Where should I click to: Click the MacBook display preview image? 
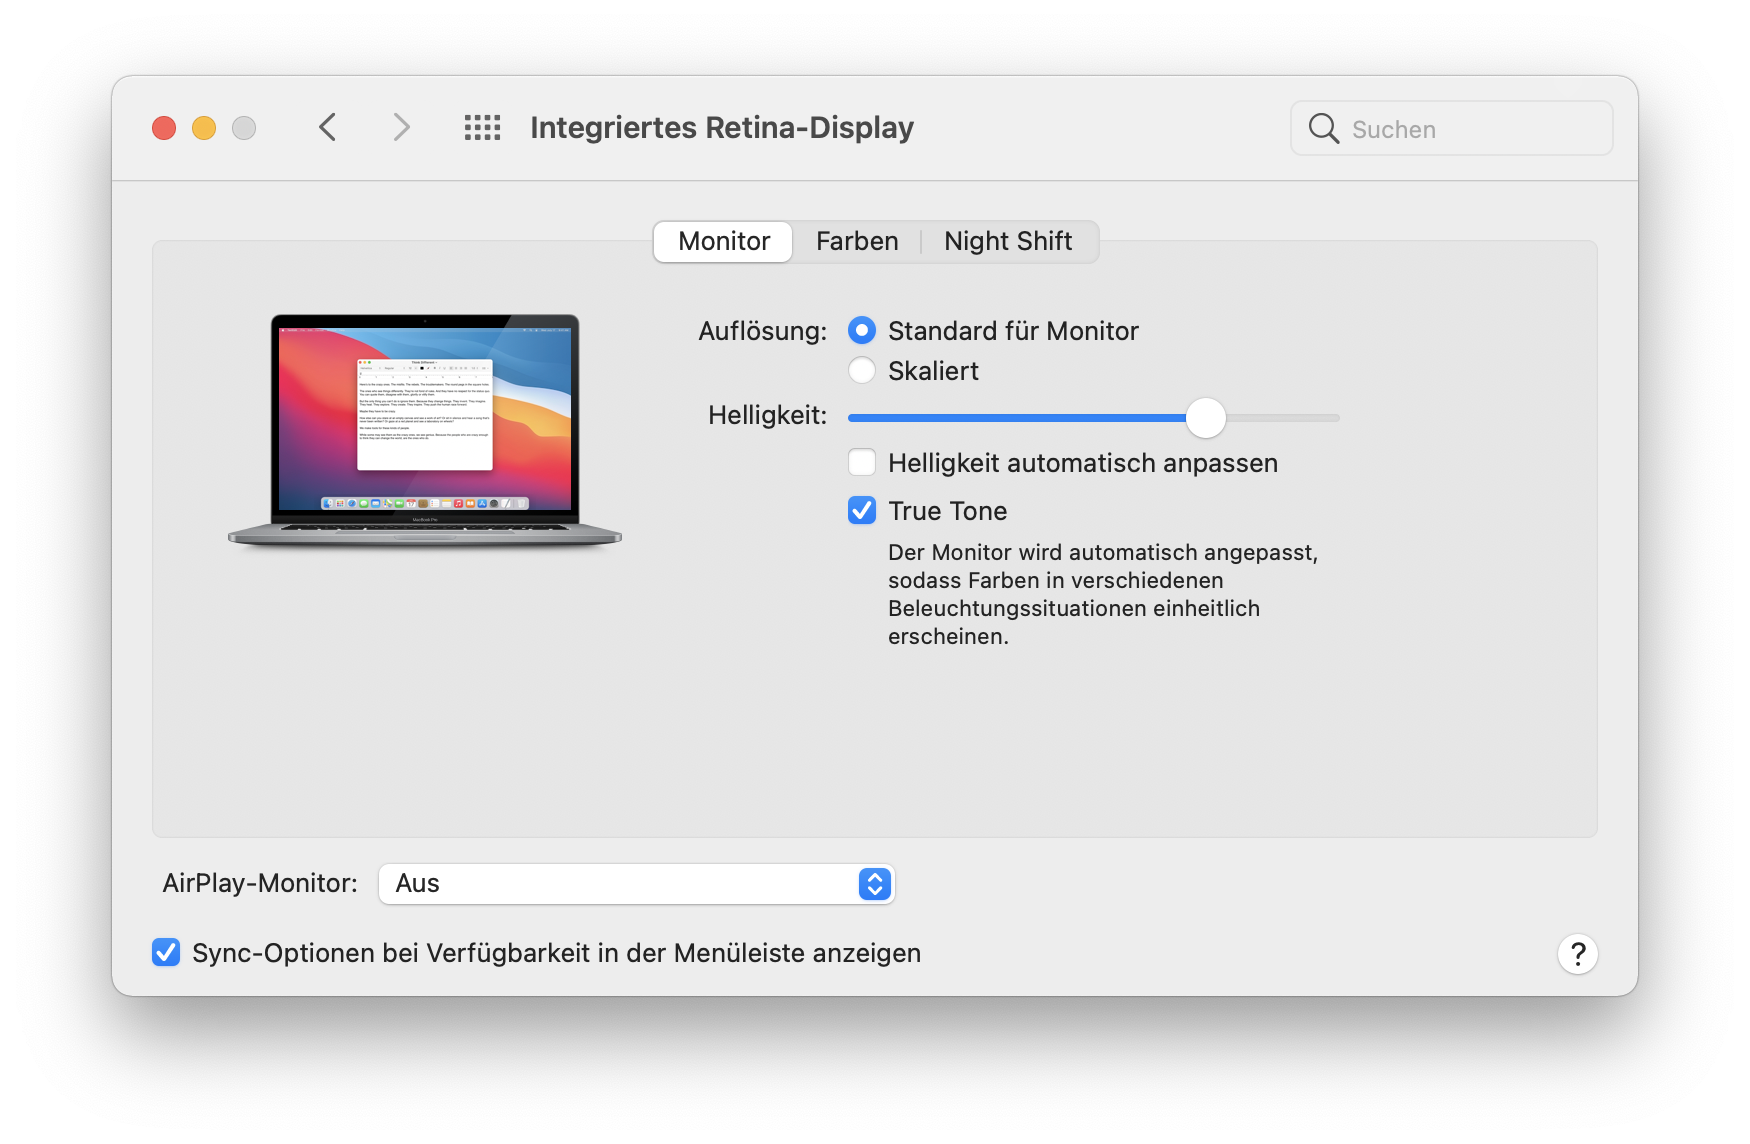point(425,430)
